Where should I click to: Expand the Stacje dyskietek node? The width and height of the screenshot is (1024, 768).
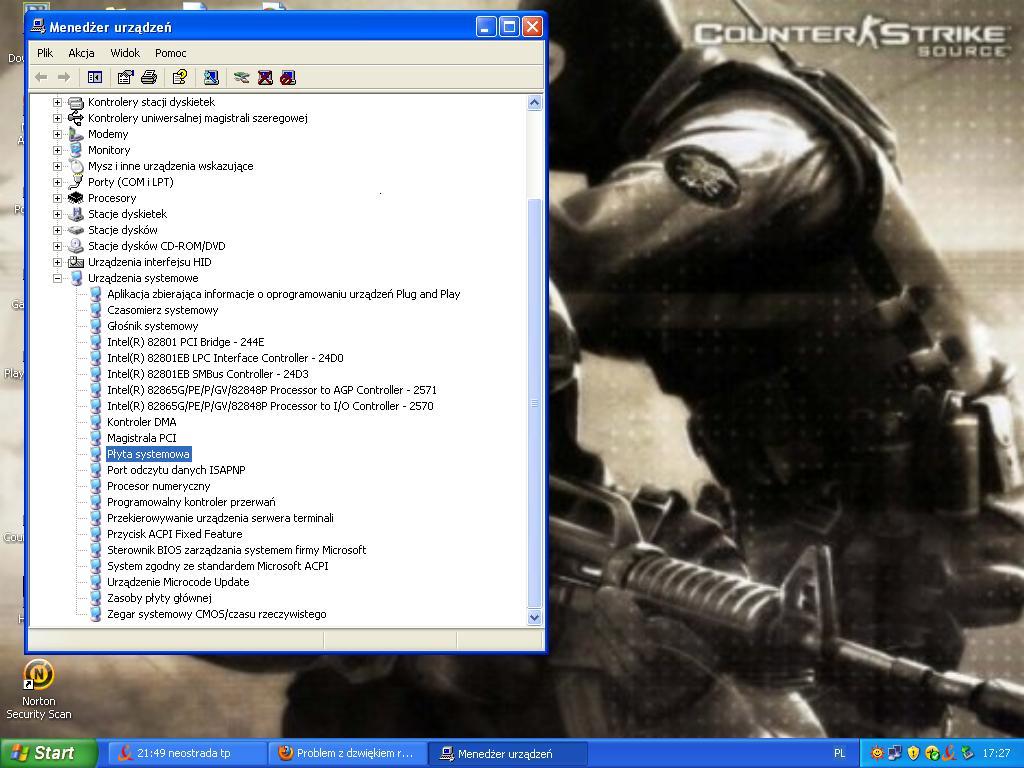pos(57,214)
